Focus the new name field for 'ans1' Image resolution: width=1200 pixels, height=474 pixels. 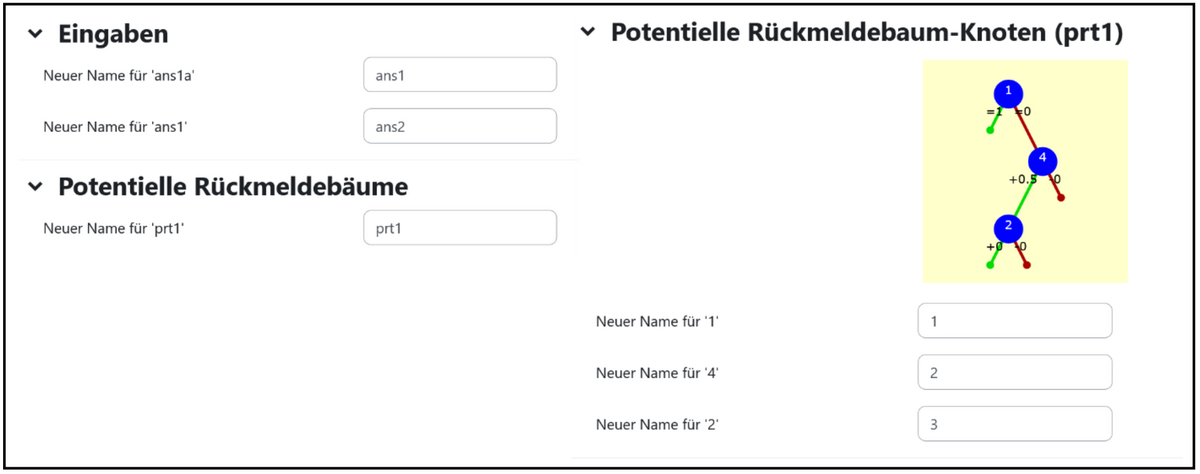tap(459, 126)
